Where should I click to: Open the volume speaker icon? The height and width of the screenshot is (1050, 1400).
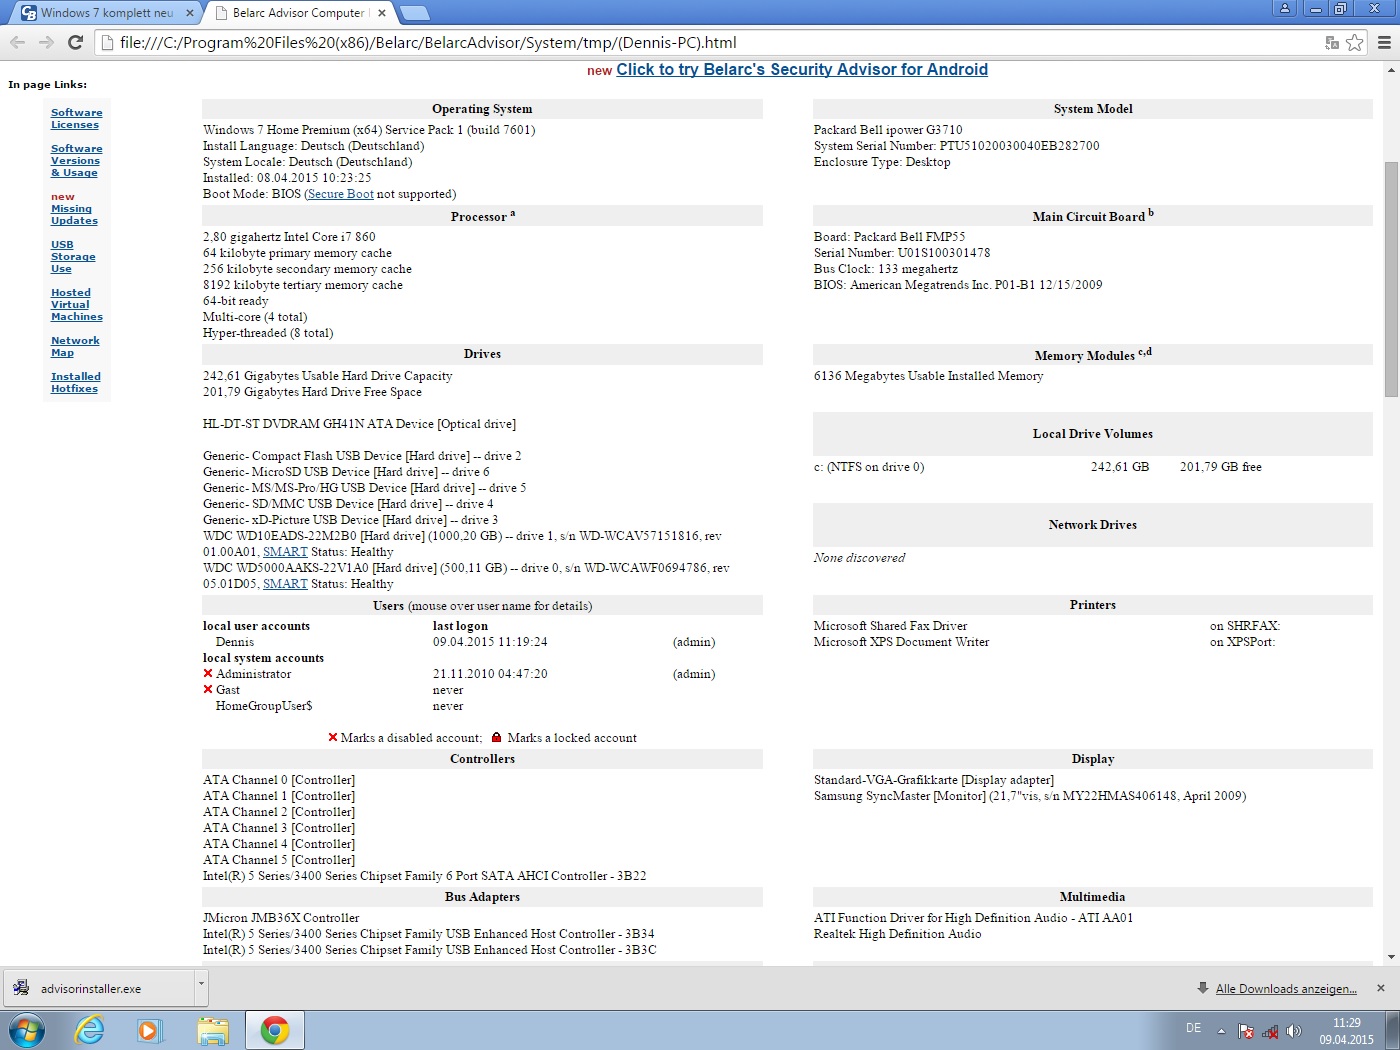click(x=1294, y=1031)
